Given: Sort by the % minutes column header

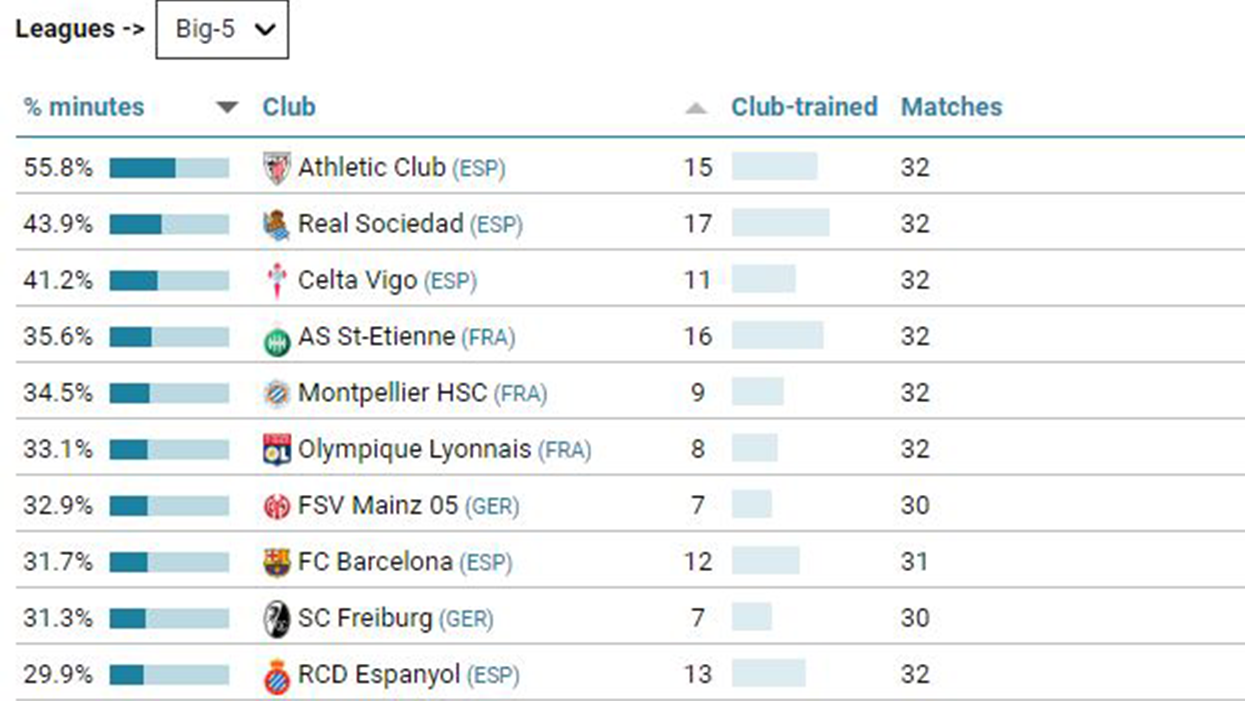Looking at the screenshot, I should [x=84, y=107].
